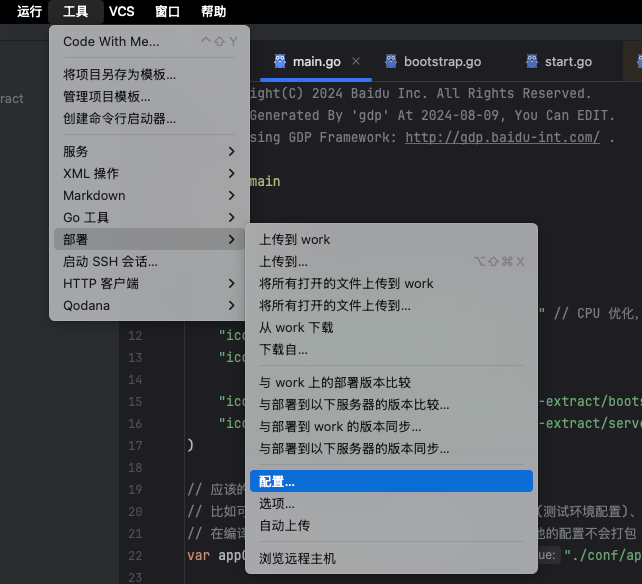This screenshot has height=584, width=642.
Task: Open deployment 配置... dialog
Action: (x=391, y=481)
